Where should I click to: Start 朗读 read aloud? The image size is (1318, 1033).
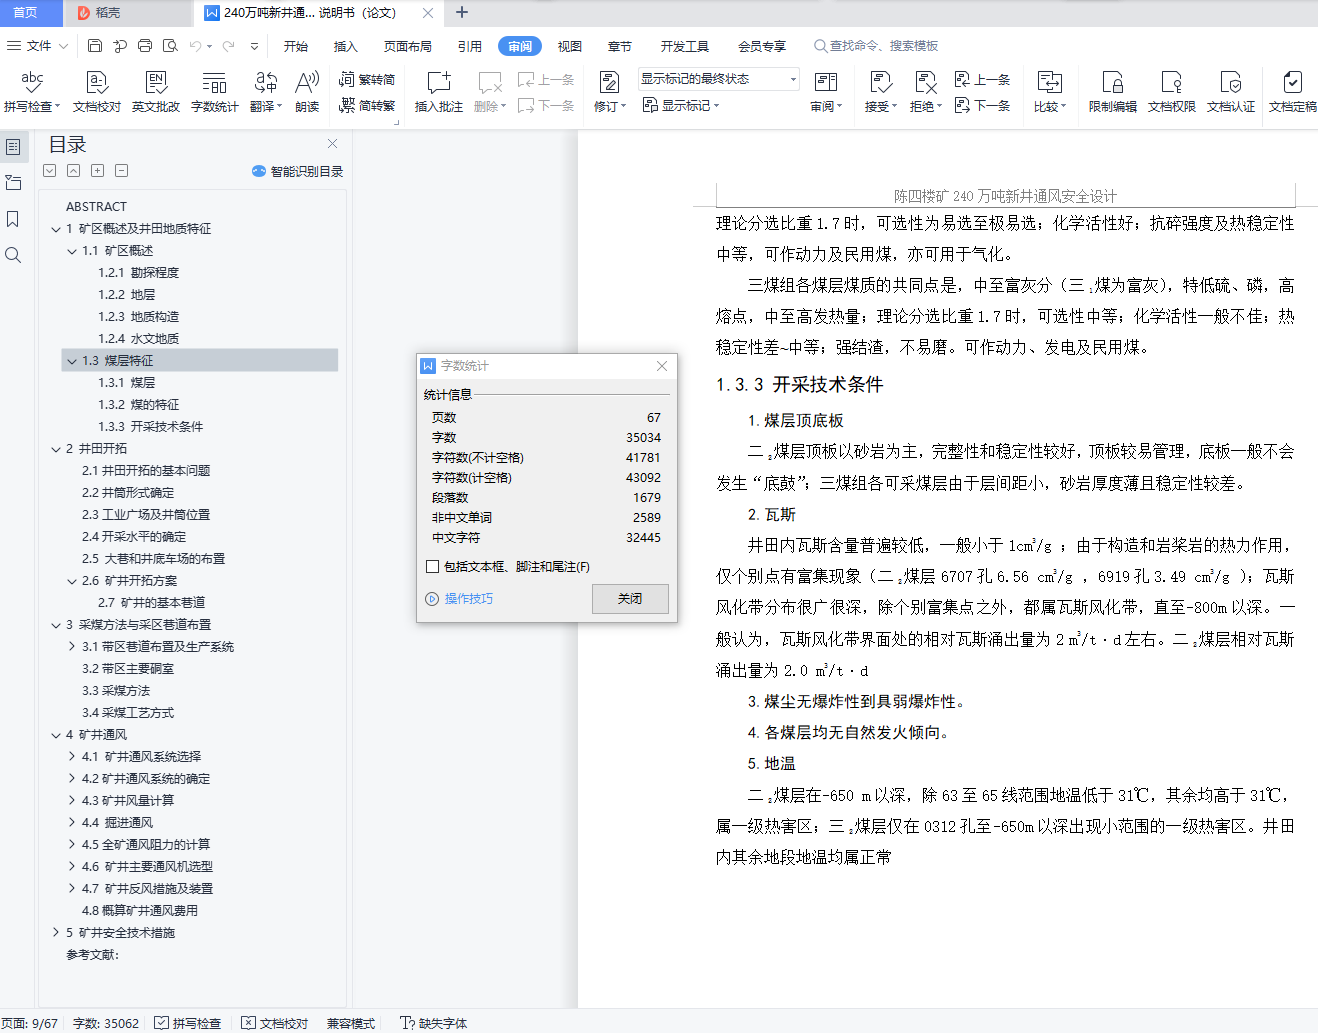tap(307, 90)
